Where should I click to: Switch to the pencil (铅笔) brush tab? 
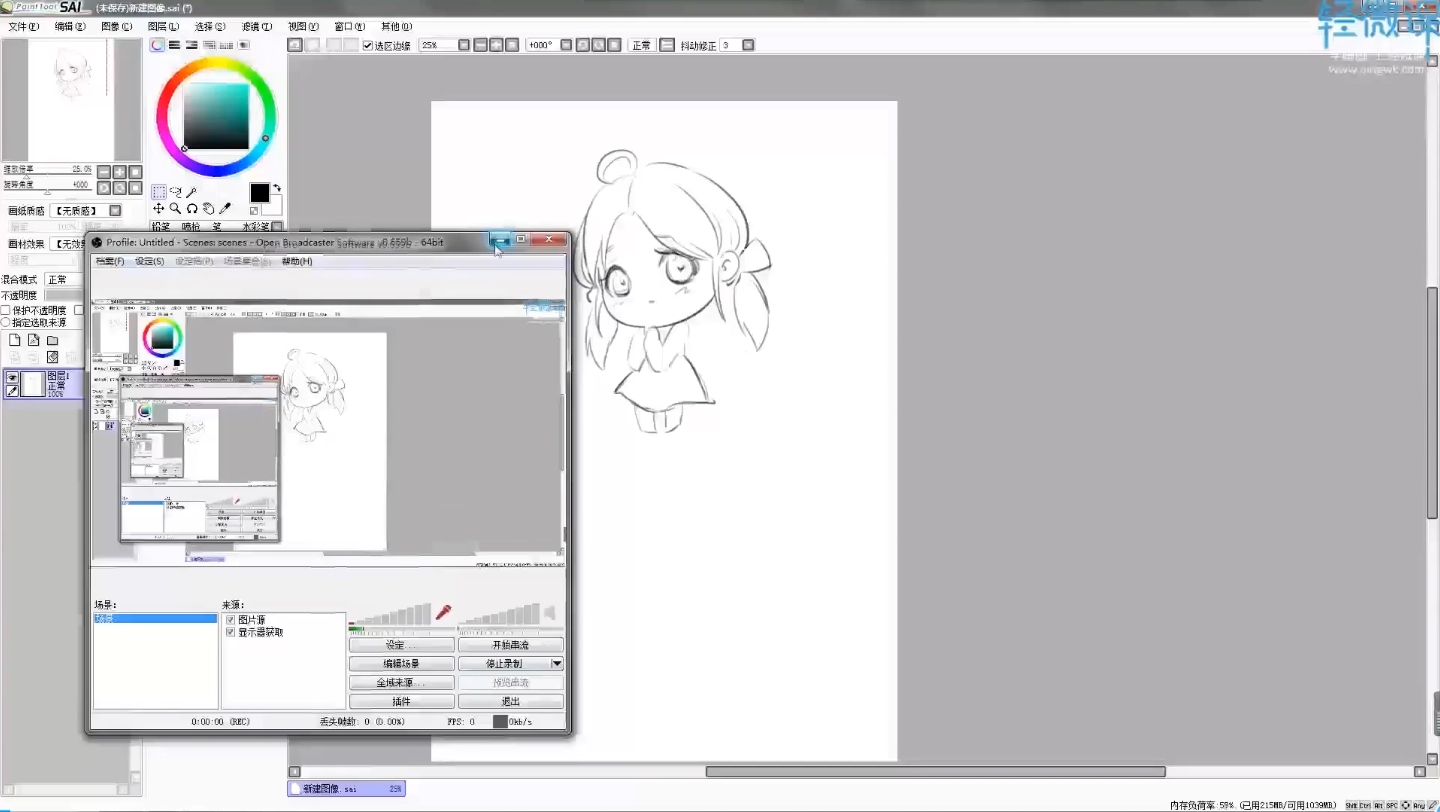click(x=161, y=227)
